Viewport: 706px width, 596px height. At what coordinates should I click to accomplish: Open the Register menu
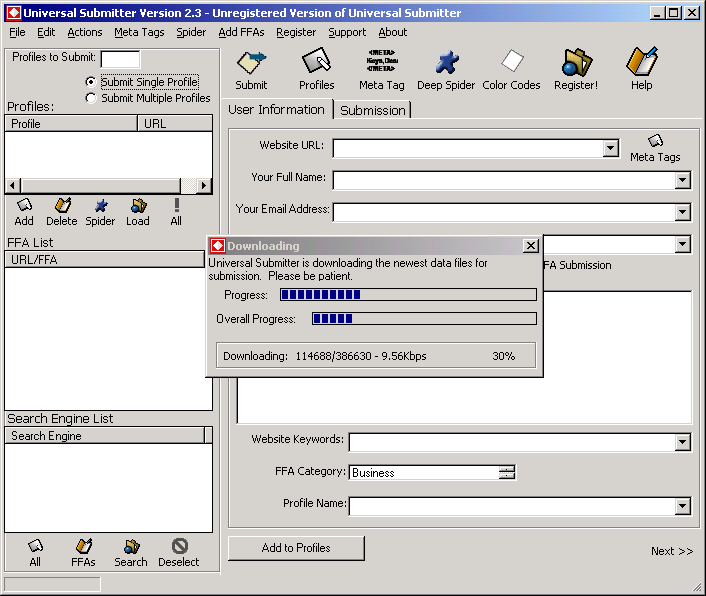coord(296,32)
